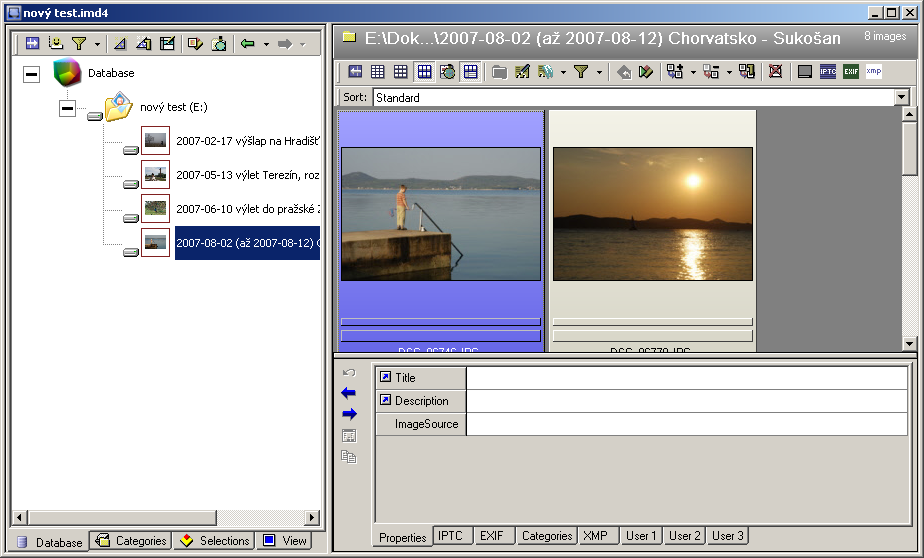Click the Description field link icon
This screenshot has width=924, height=558.
385,400
